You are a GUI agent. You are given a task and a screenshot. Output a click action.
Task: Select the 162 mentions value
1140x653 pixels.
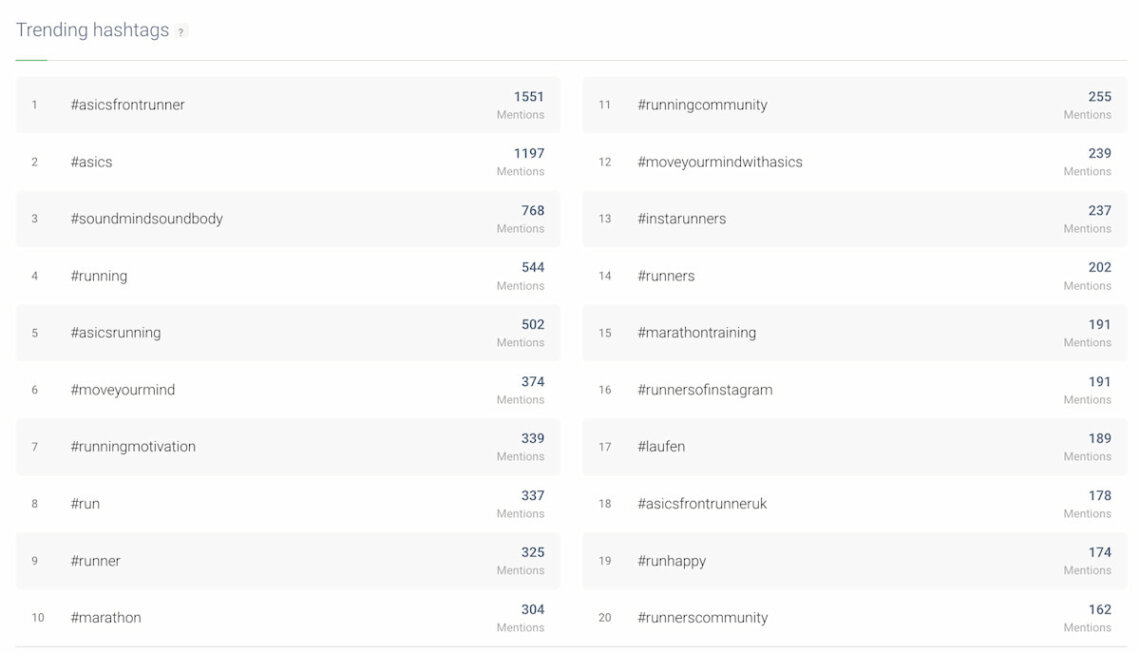[1099, 609]
